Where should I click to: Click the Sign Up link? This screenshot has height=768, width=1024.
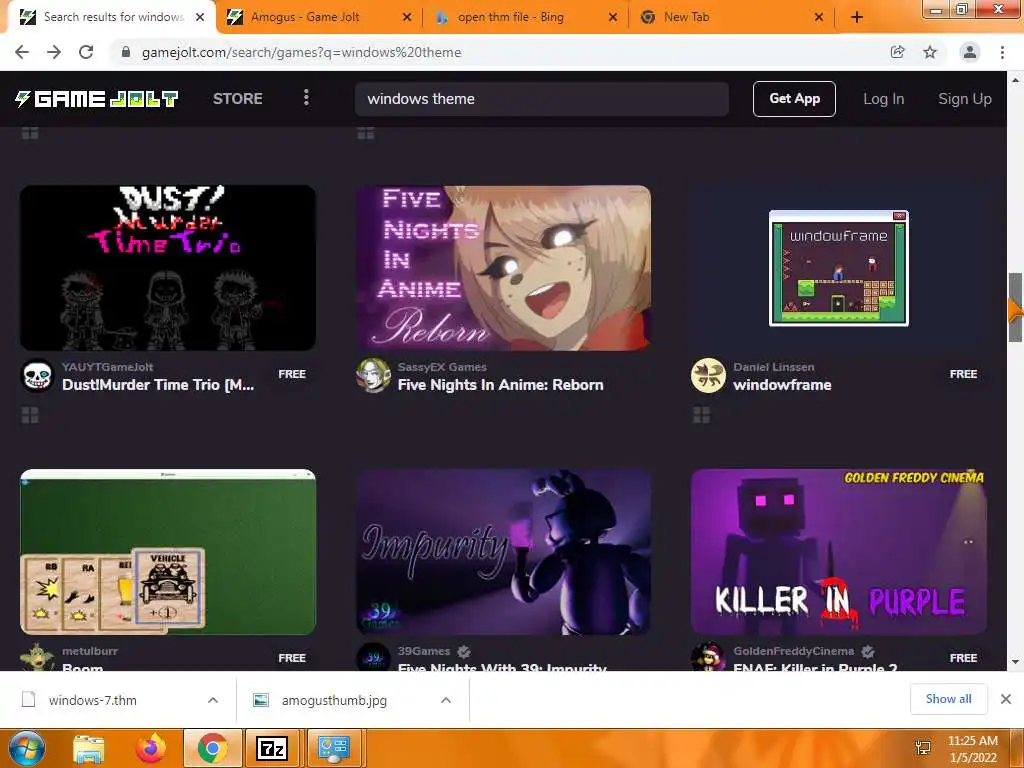965,99
